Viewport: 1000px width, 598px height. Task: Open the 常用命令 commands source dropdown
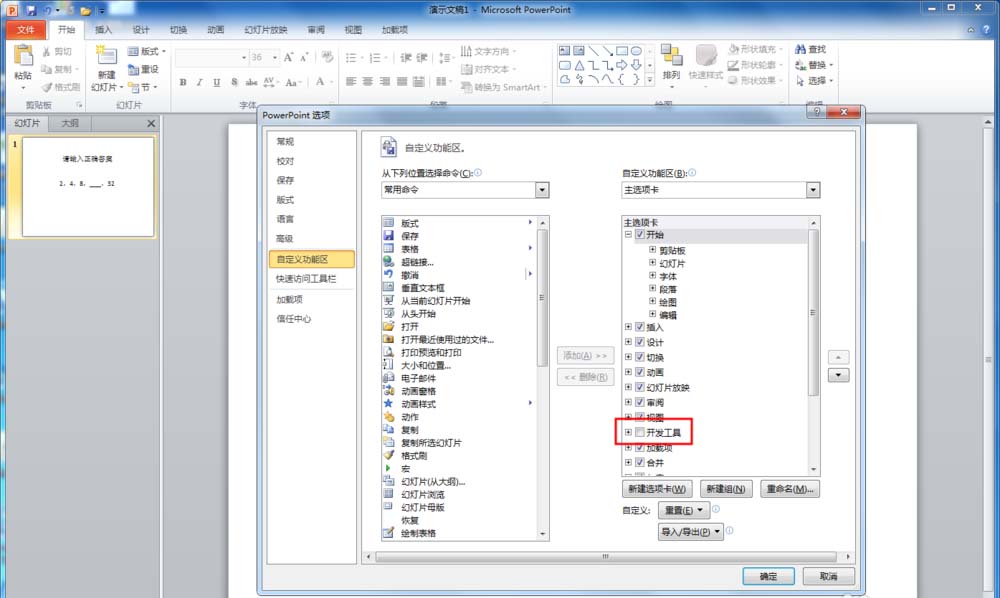[x=541, y=189]
